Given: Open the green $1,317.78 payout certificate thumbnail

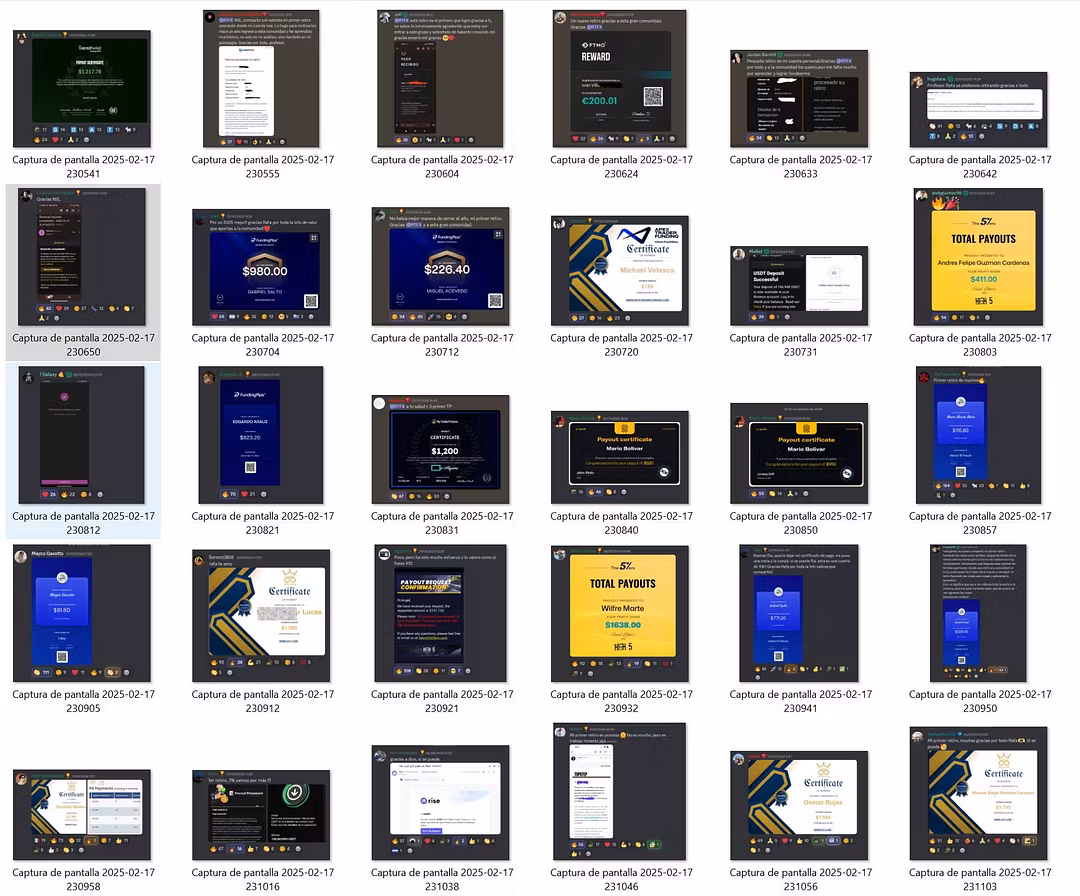Looking at the screenshot, I should [82, 88].
